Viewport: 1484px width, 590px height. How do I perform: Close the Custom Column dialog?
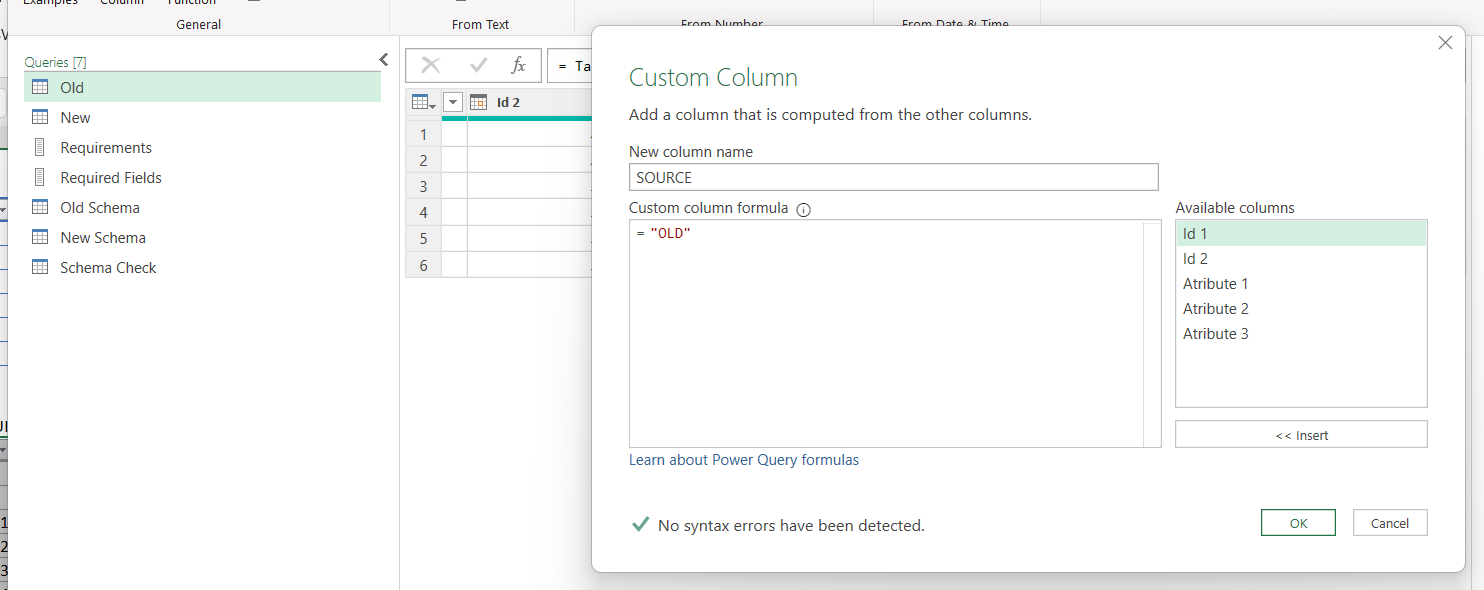click(x=1445, y=43)
